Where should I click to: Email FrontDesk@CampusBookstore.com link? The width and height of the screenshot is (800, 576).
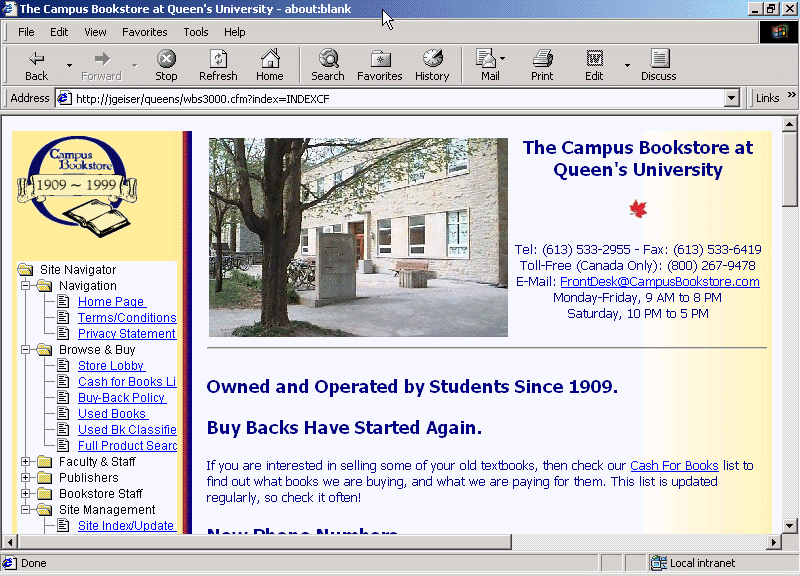[660, 282]
